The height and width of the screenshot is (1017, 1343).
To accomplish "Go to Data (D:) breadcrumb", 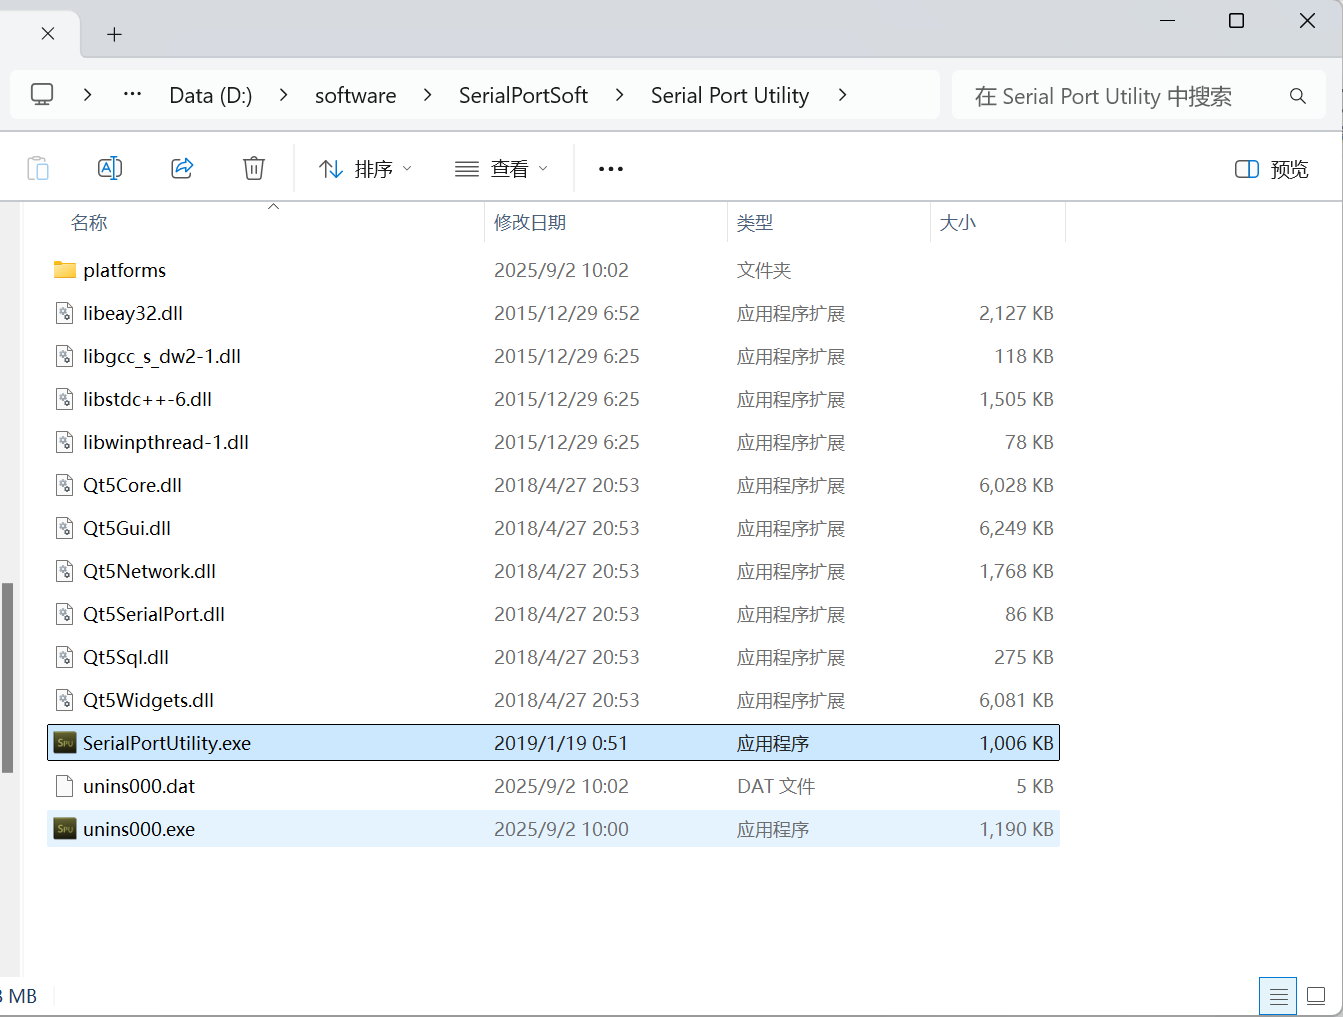I will pos(211,95).
